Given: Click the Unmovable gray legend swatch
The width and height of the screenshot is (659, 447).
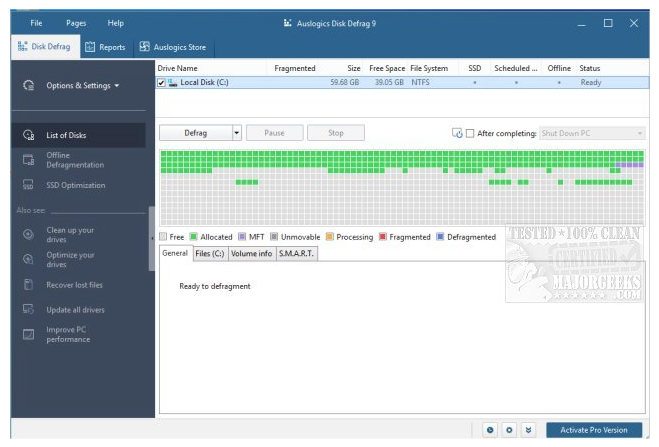Looking at the screenshot, I should click(x=274, y=237).
